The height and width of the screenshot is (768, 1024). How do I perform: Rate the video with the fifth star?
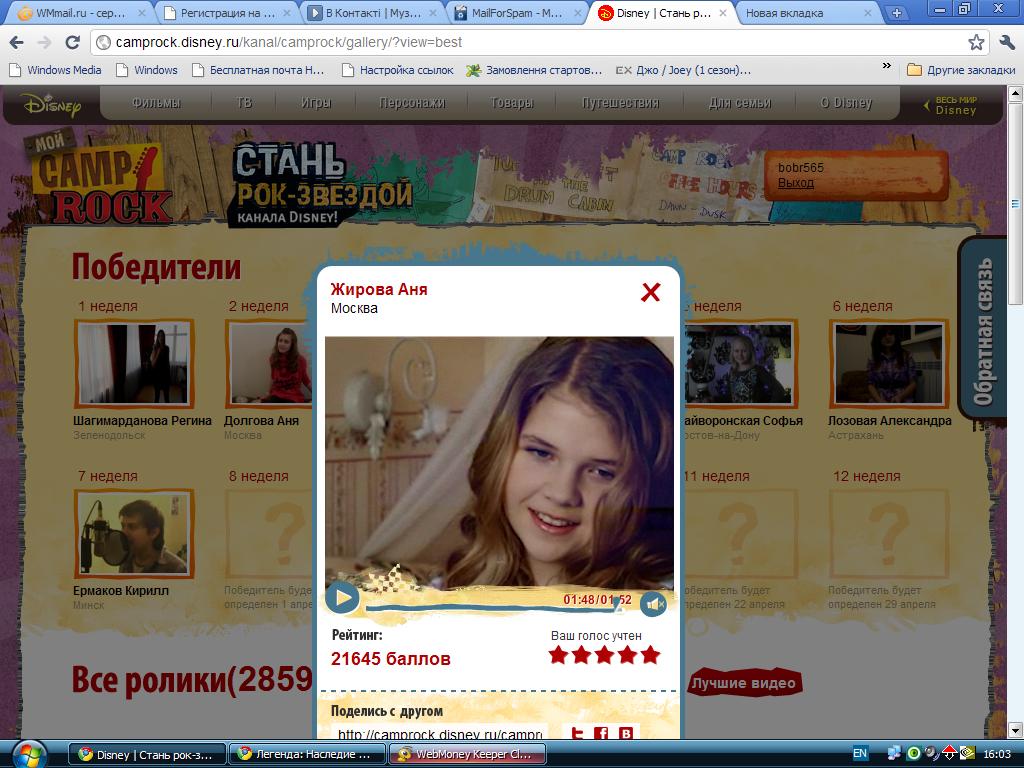pos(650,654)
